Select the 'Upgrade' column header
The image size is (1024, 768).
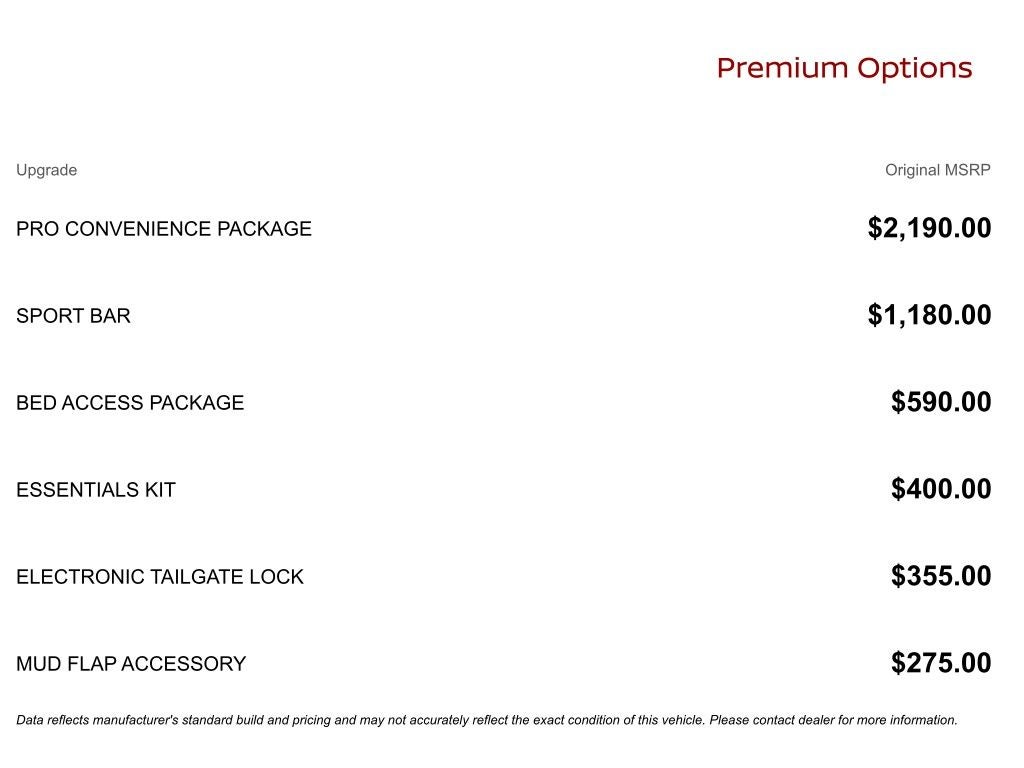pos(46,170)
